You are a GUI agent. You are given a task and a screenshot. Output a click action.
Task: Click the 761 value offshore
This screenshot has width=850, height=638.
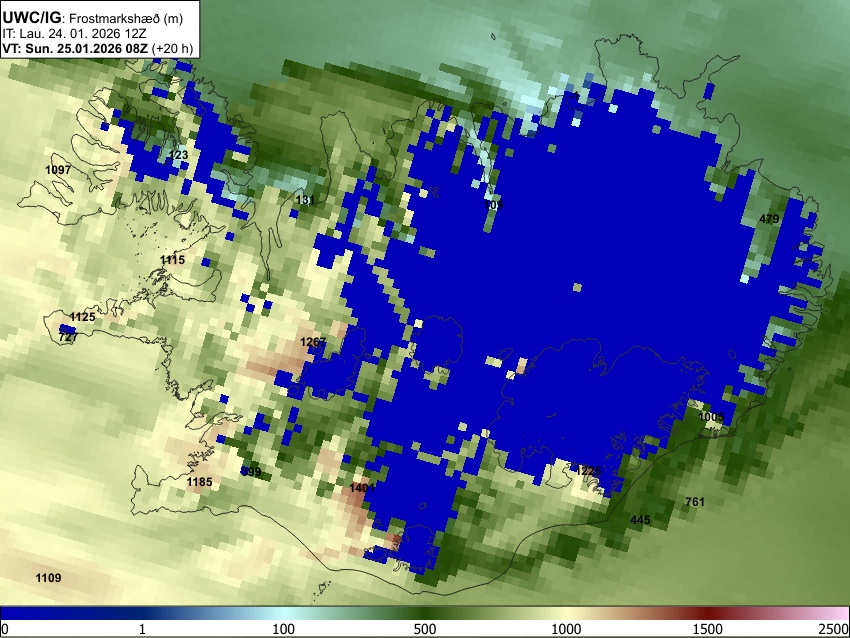pyautogui.click(x=695, y=502)
